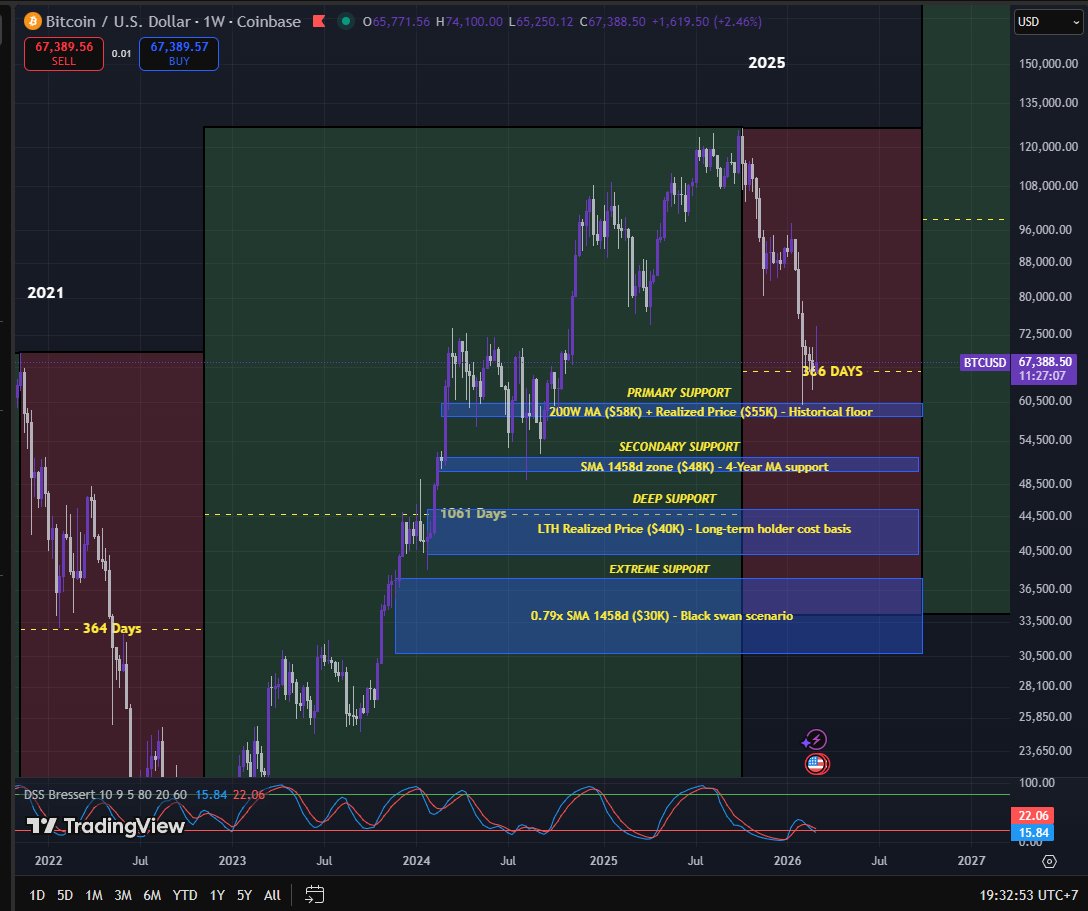Screen dimensions: 1088x911
Task: Click the 44,500.00 price axis tick
Action: click(1048, 516)
